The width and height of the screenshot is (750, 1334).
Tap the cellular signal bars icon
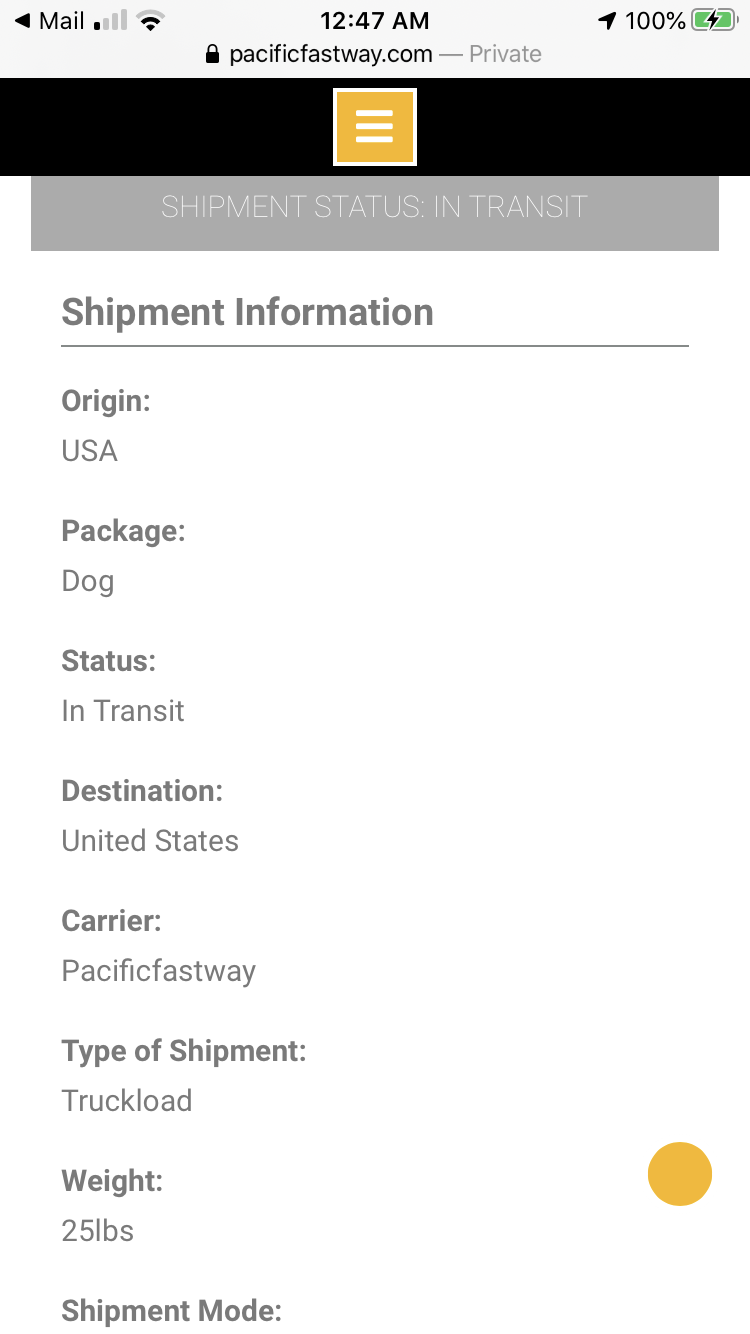pos(111,21)
